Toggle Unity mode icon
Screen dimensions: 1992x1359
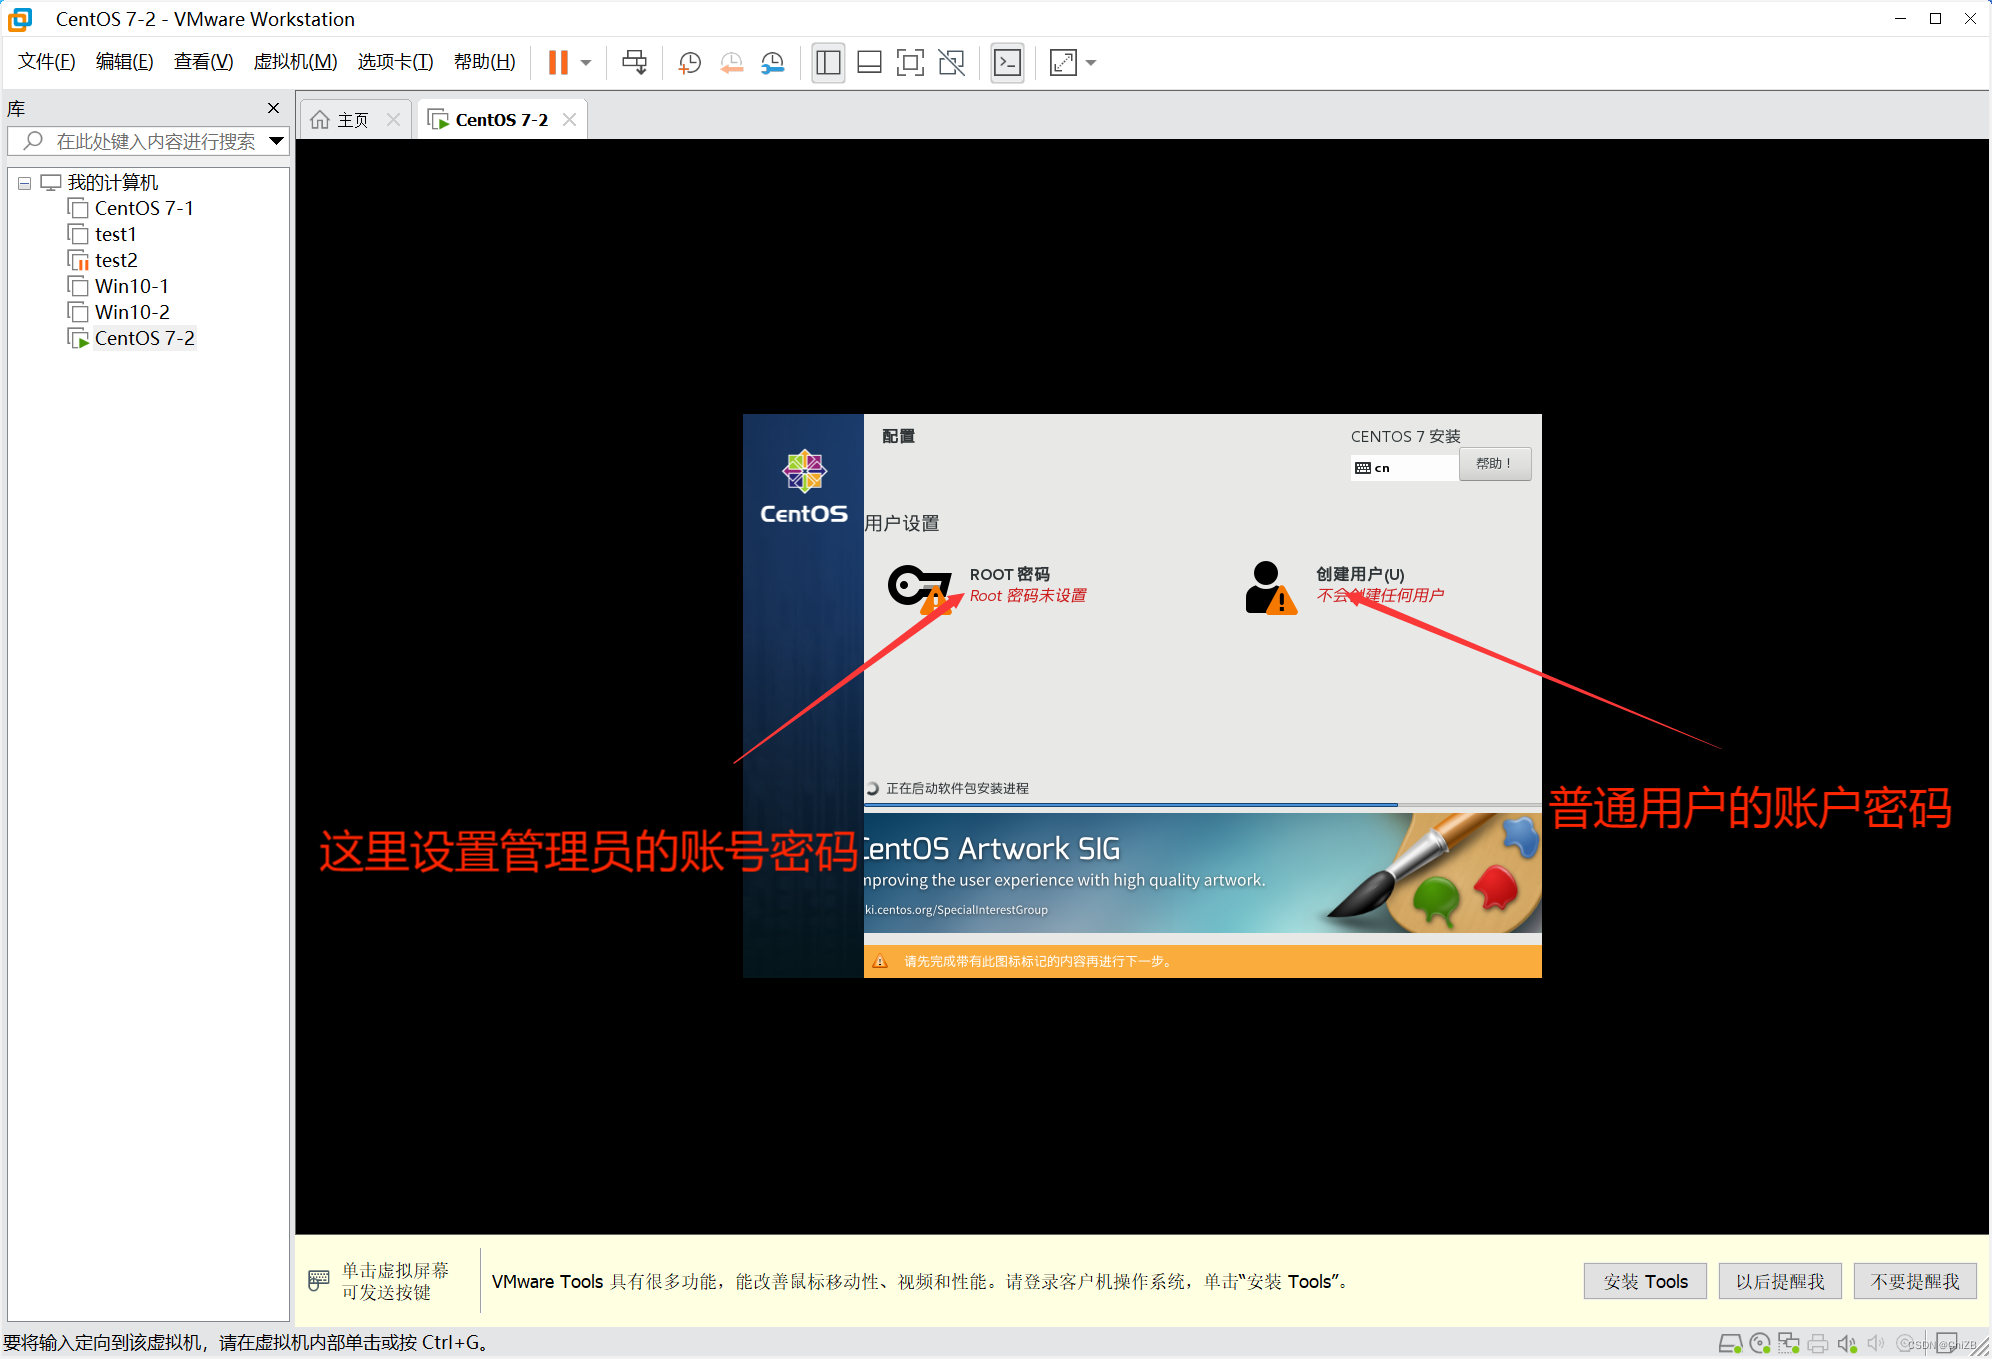(x=952, y=63)
